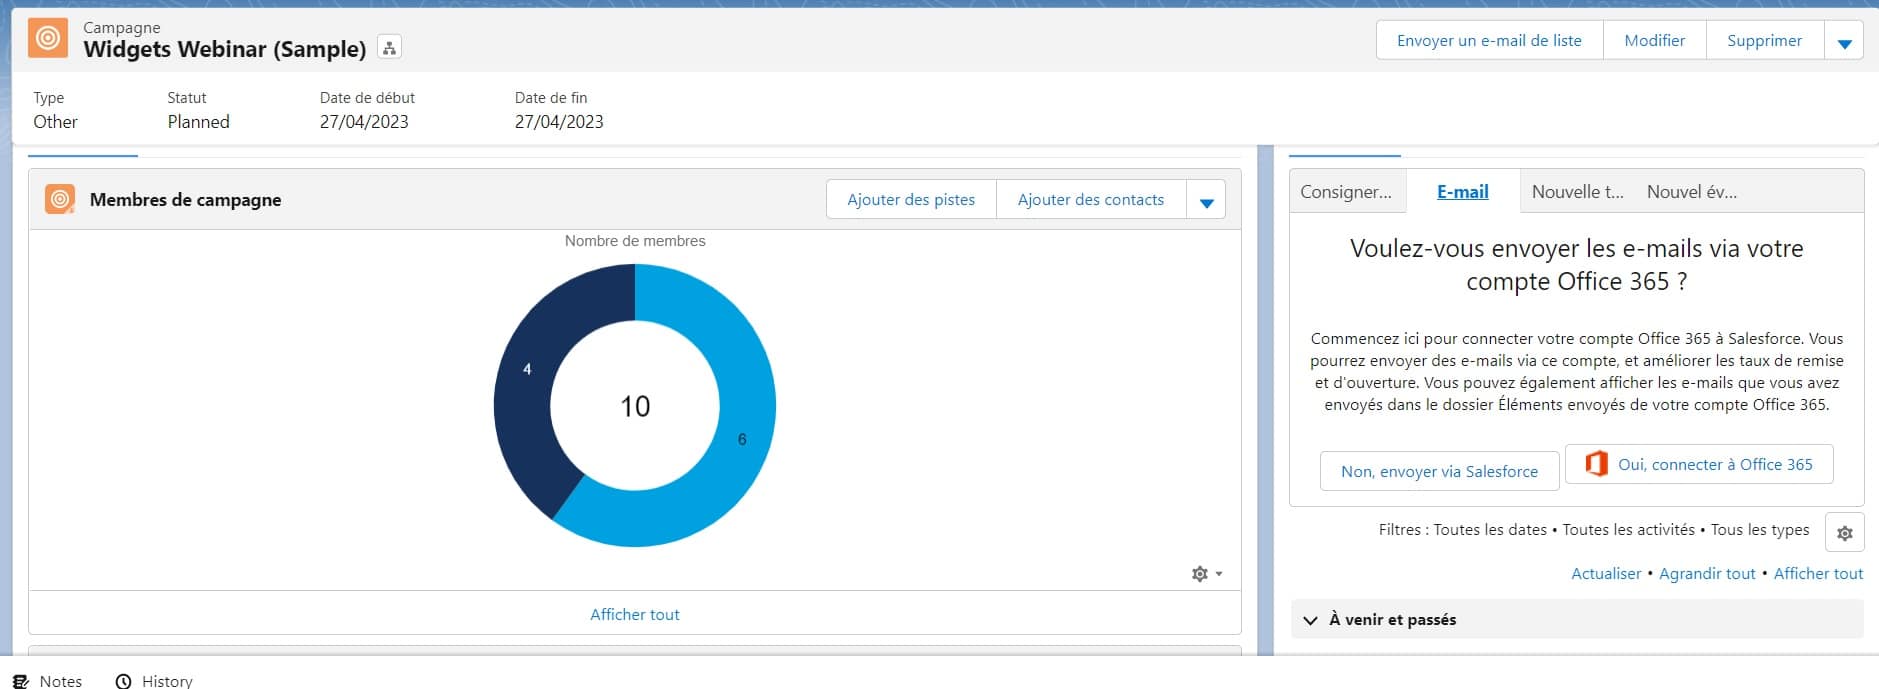Select the Nouvelle tâche tab
The width and height of the screenshot is (1879, 689).
(1576, 192)
